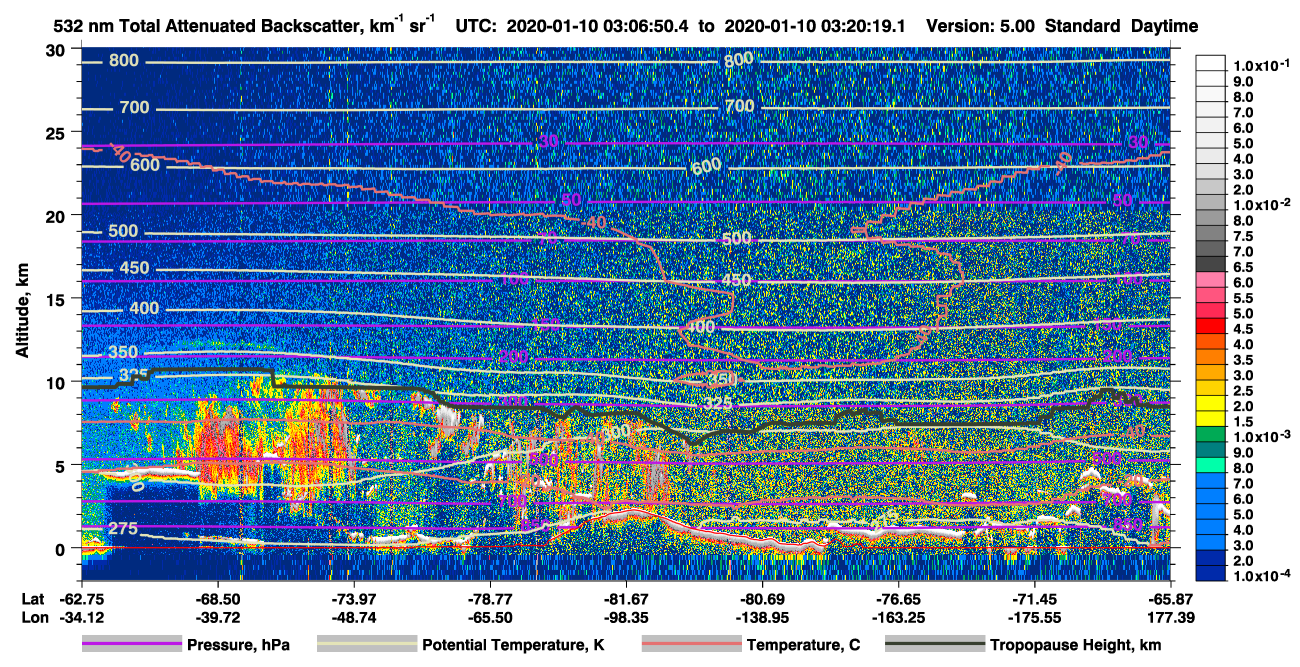Viewport: 1300px width, 667px height.
Task: Click the latitude value '-62.75'
Action: tap(82, 598)
